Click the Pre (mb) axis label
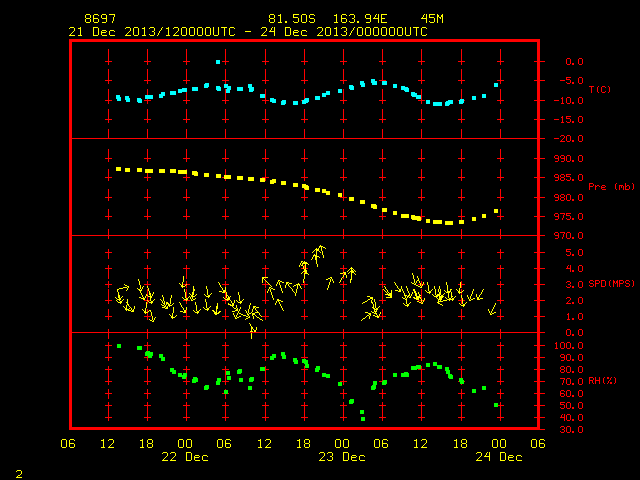 611,187
